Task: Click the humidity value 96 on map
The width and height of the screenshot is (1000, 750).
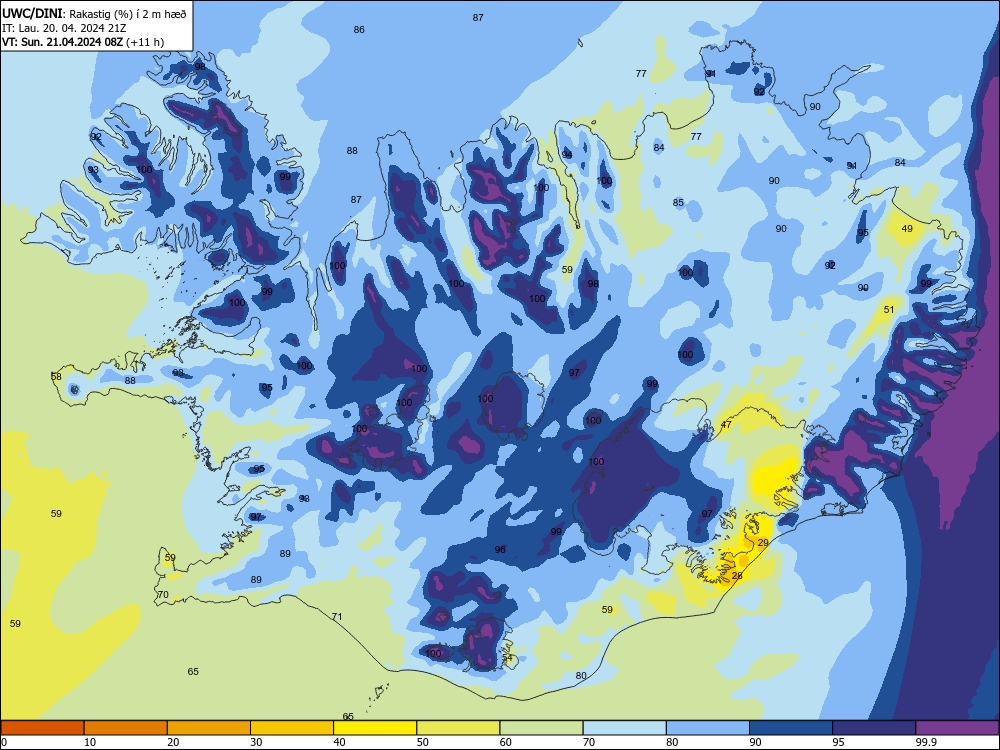Action: 500,549
